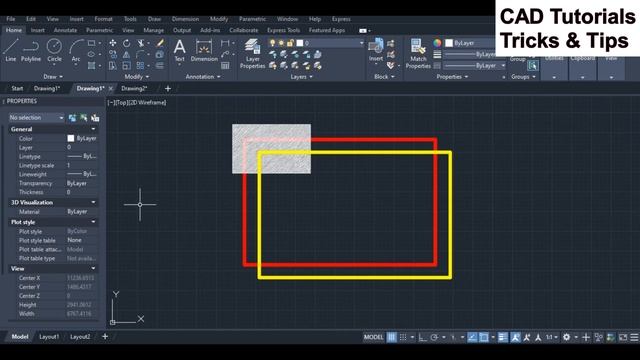The image size is (640, 360).
Task: Click the Color ByLayer swatch in Properties palette
Action: 71,138
